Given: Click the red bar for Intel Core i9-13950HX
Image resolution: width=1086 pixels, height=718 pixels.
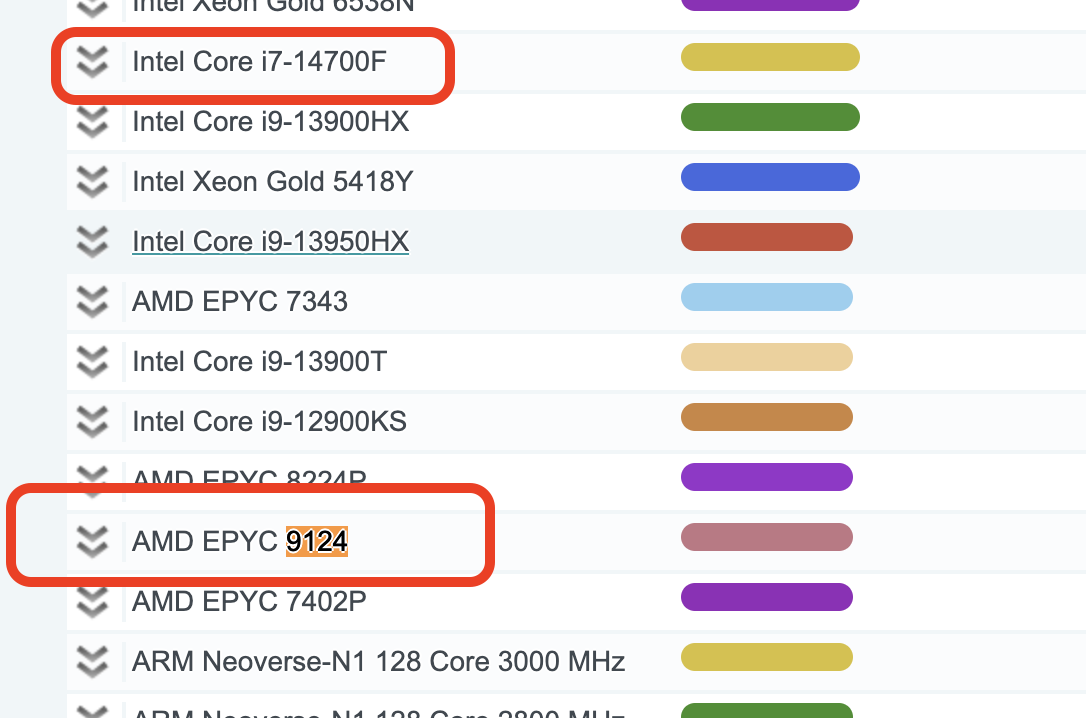Looking at the screenshot, I should (767, 237).
